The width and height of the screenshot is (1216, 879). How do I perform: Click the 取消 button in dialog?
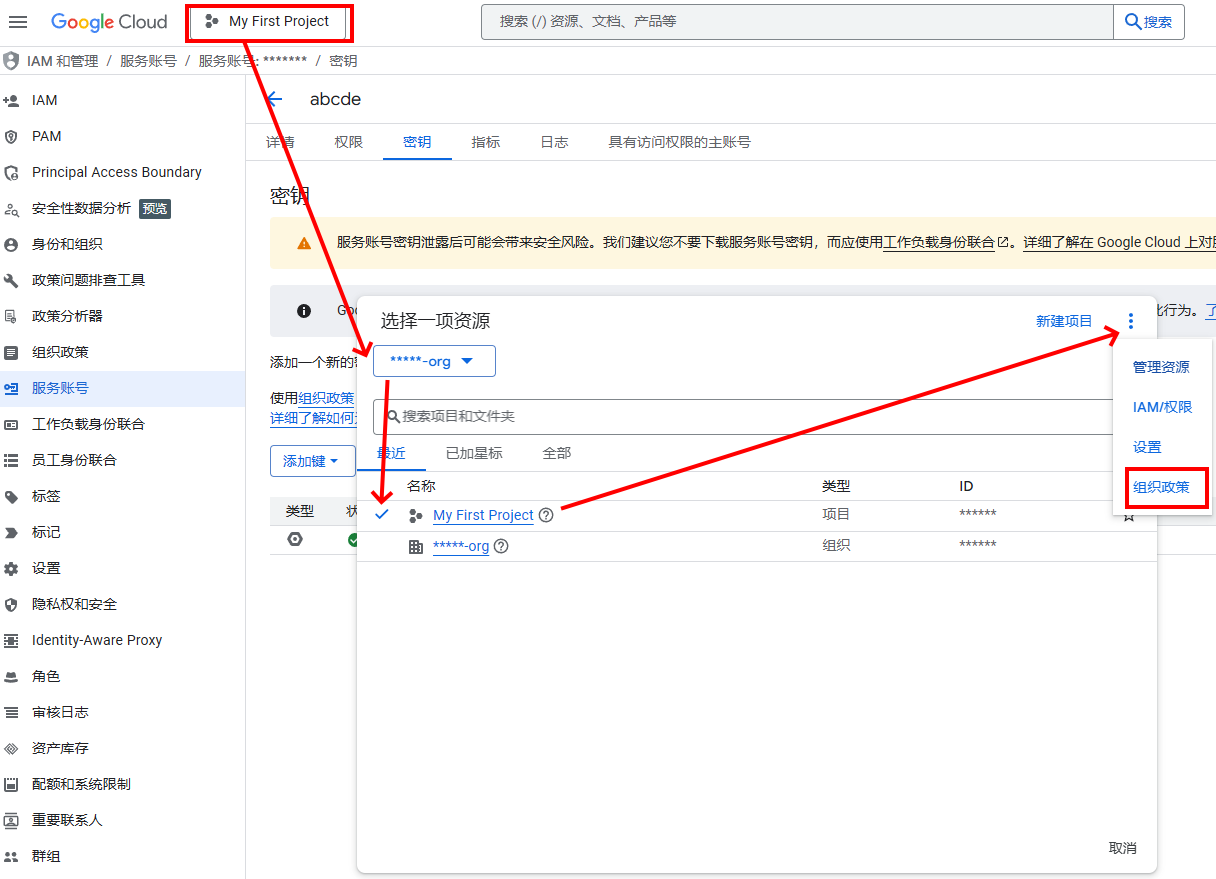click(x=1123, y=848)
